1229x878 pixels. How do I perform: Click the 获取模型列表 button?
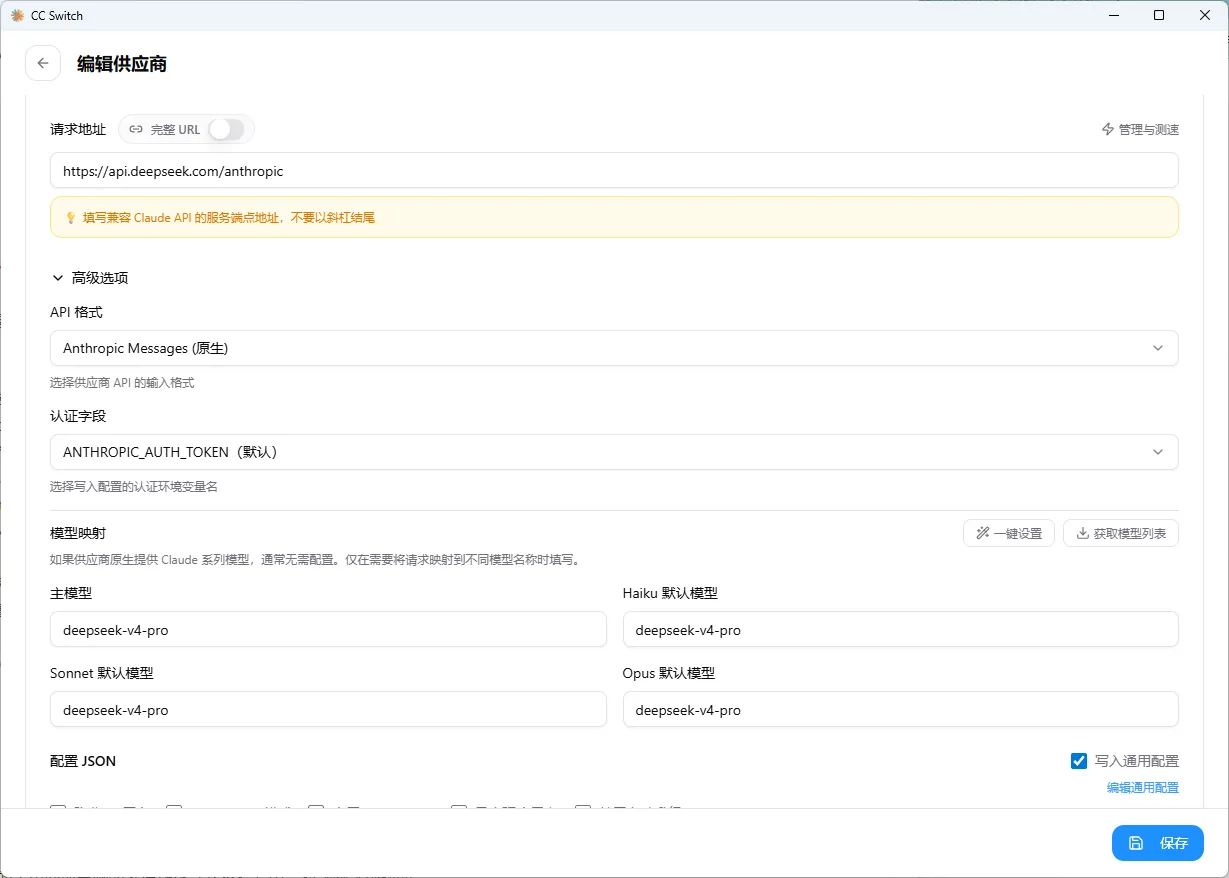point(1121,533)
